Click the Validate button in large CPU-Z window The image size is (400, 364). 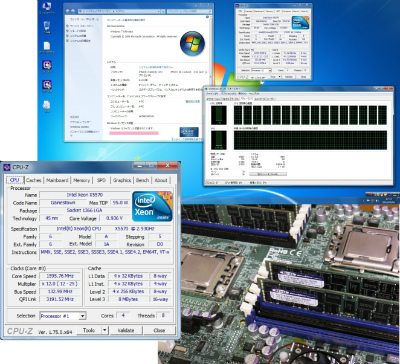pyautogui.click(x=126, y=330)
